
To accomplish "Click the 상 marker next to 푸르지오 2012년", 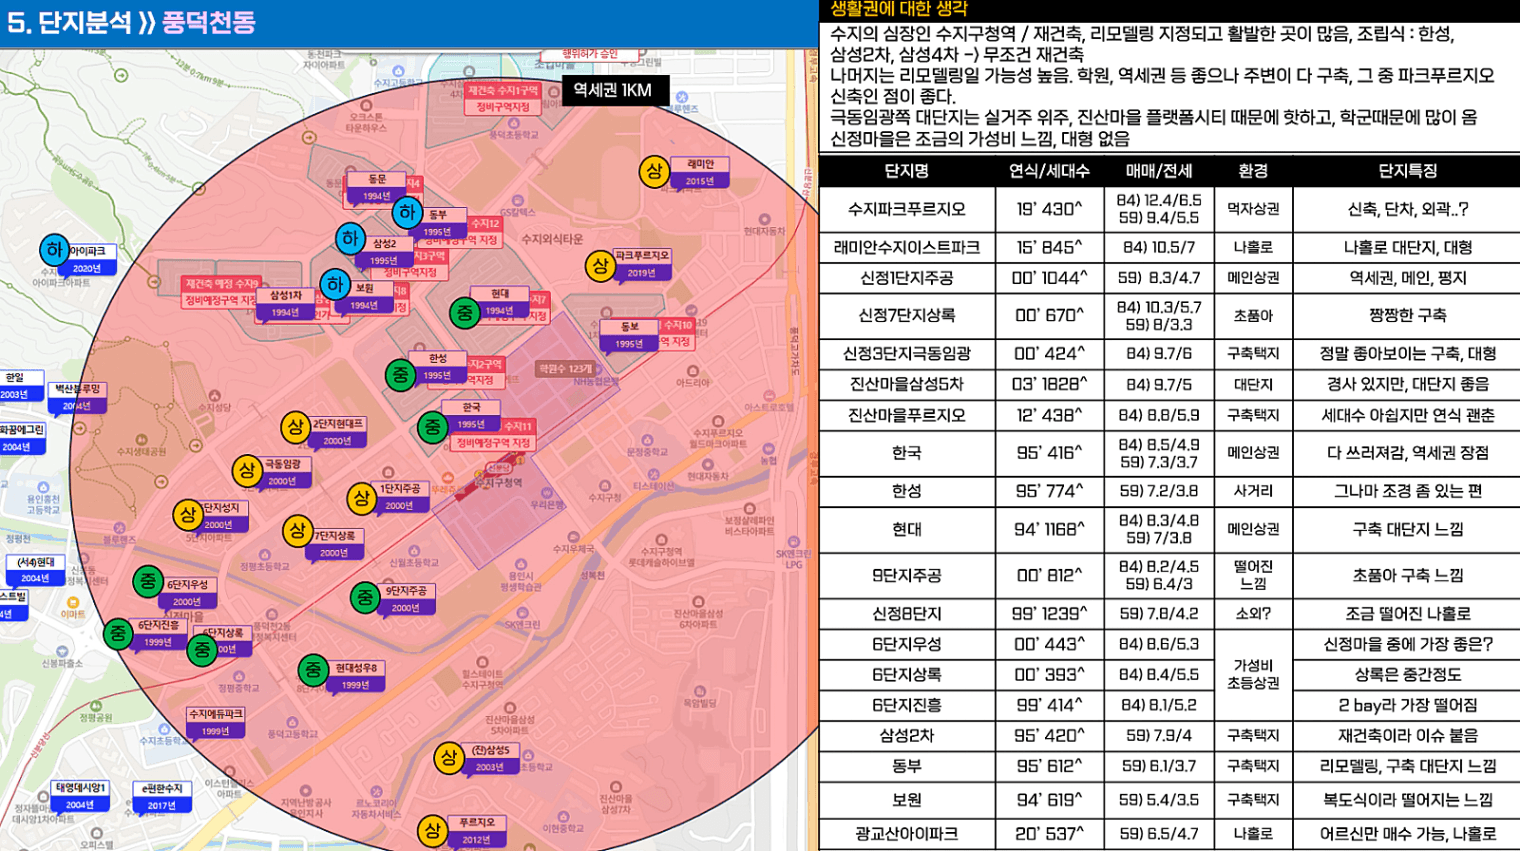I will click(432, 830).
